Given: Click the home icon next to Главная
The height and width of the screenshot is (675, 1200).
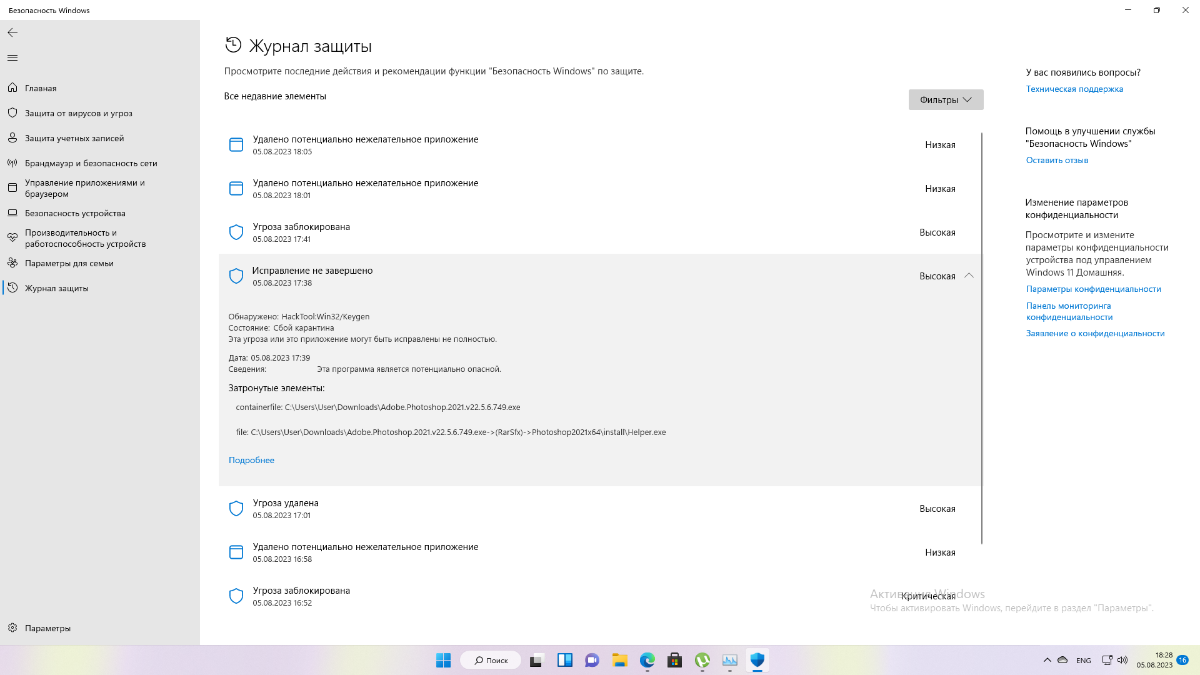Looking at the screenshot, I should point(12,88).
